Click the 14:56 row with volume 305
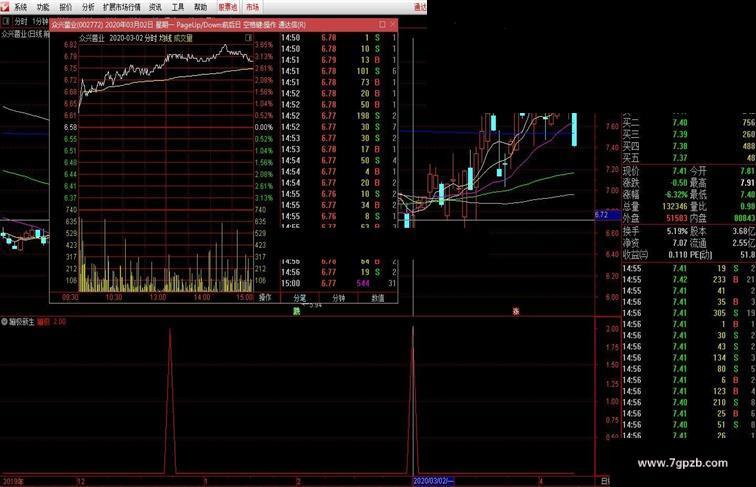 [x=689, y=313]
